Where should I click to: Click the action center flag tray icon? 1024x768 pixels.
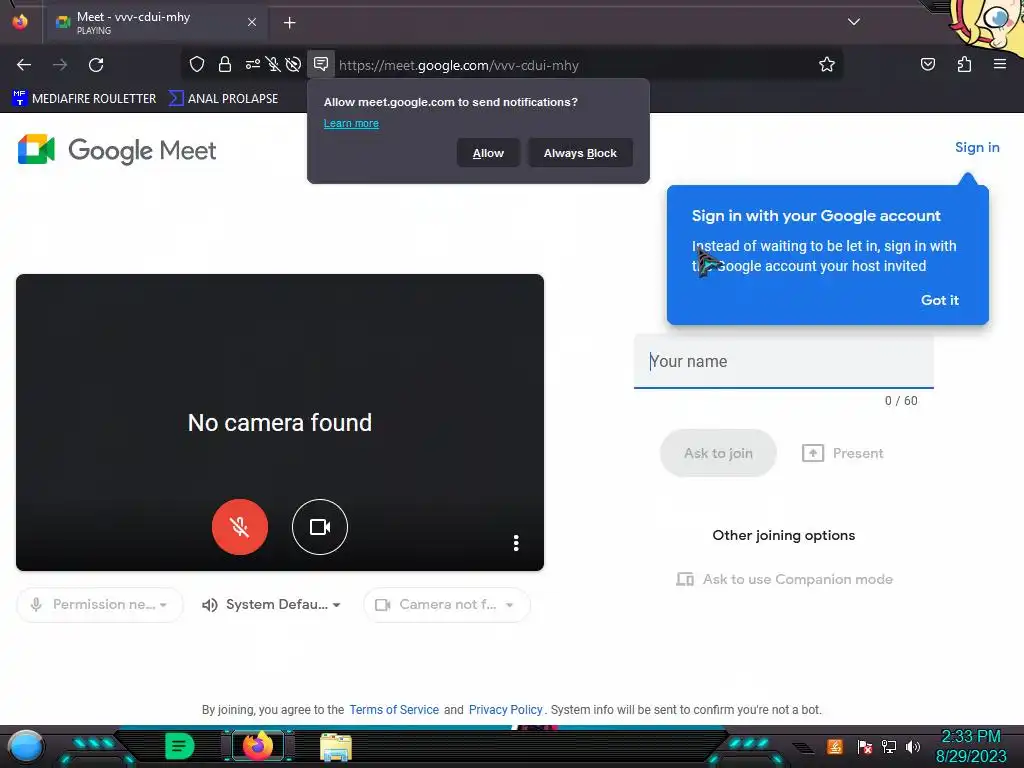point(865,747)
